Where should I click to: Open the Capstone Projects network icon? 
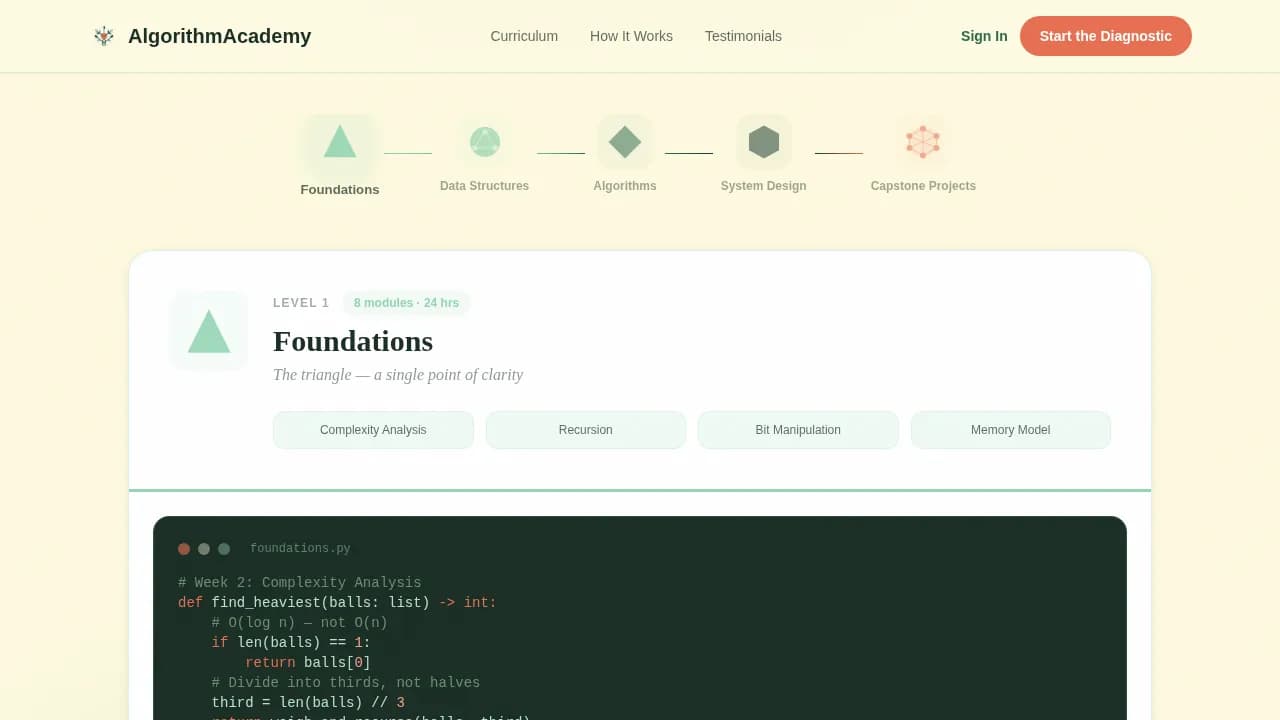pos(922,142)
